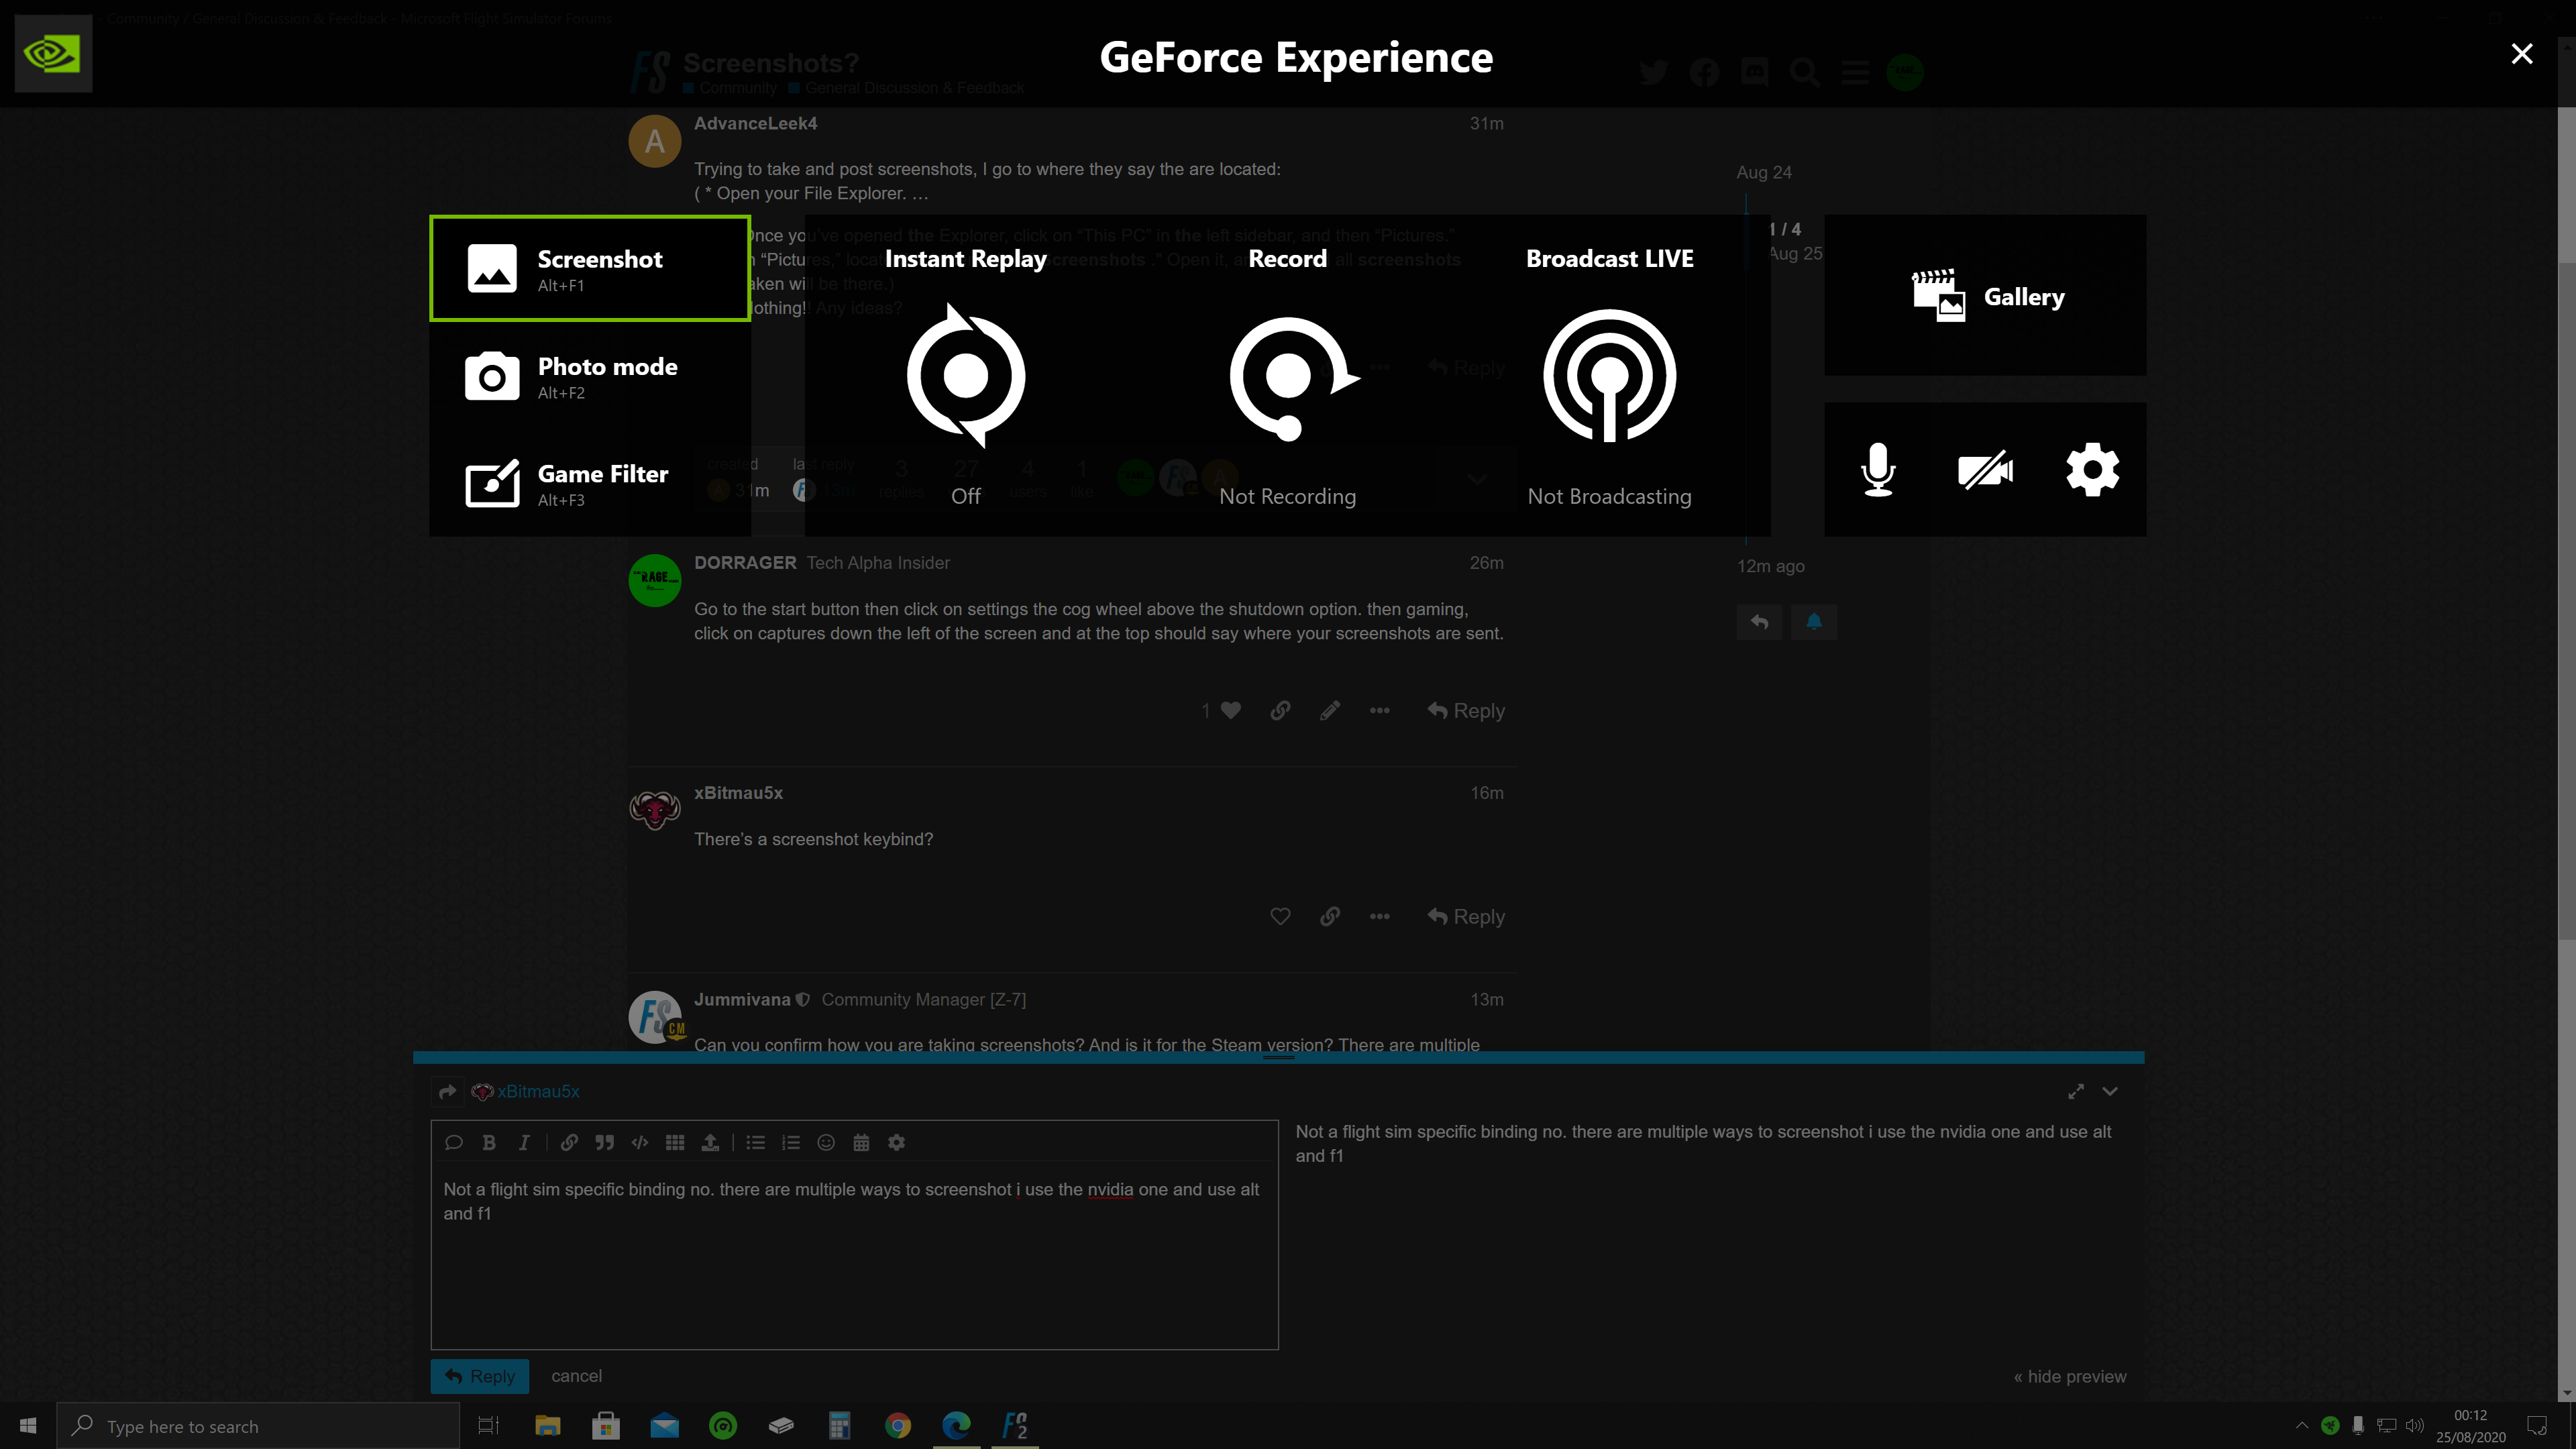Open the Gallery
The image size is (2576, 1449).
coord(1985,296)
